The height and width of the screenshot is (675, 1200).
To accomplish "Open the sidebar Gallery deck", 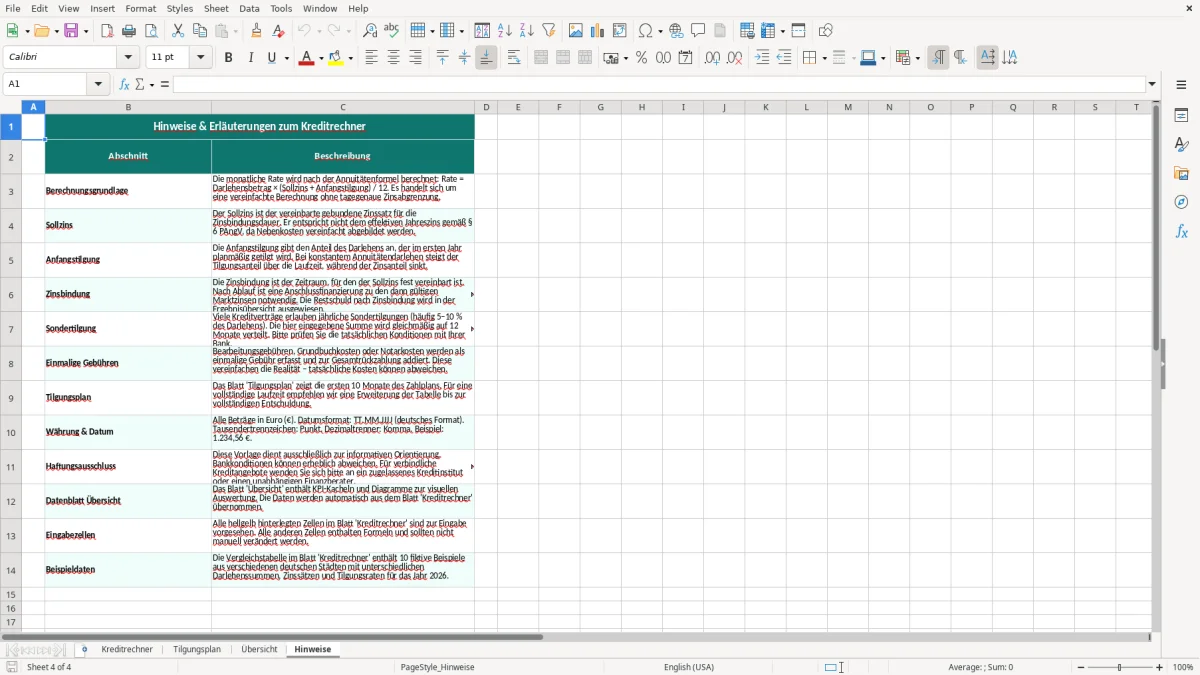I will click(1181, 174).
